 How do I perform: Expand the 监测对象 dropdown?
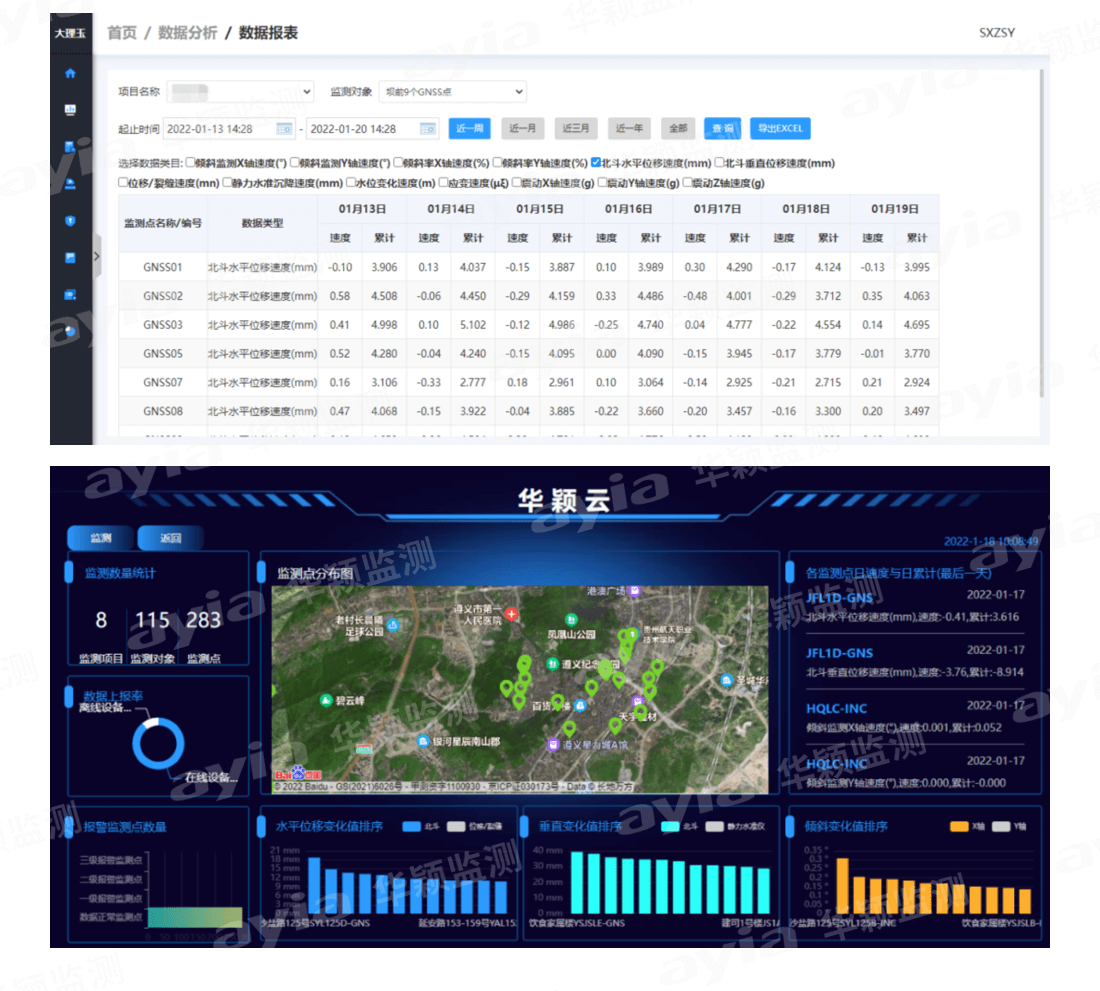[x=452, y=92]
